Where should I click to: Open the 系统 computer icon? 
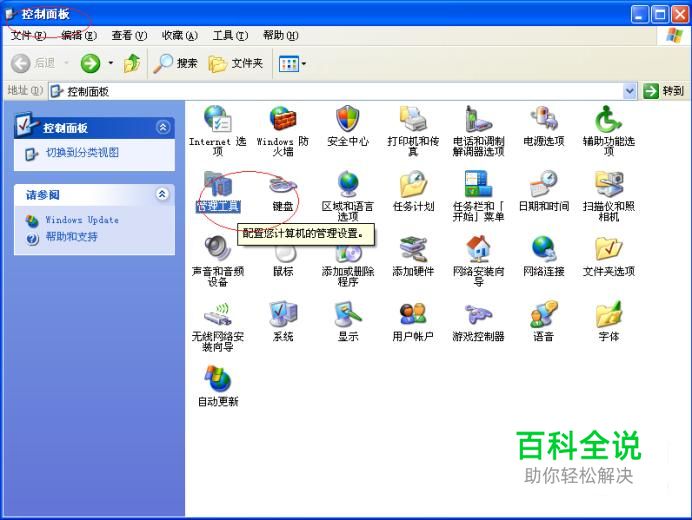tap(283, 314)
